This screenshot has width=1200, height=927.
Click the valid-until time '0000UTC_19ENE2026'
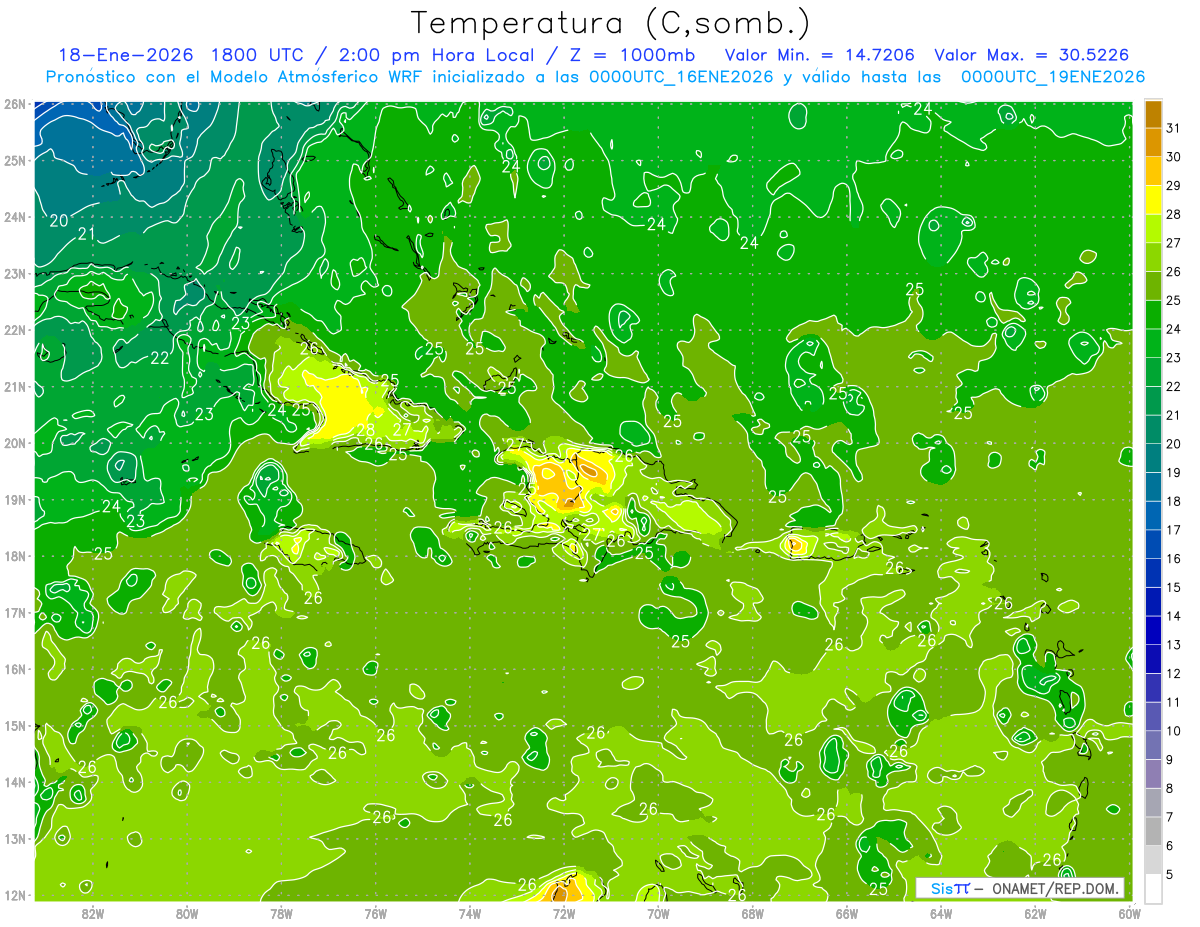[1053, 77]
